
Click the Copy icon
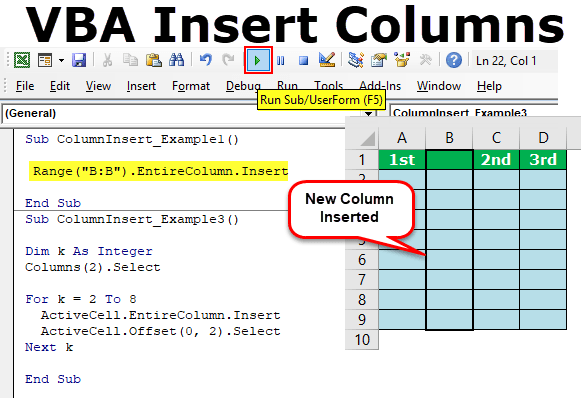(130, 60)
